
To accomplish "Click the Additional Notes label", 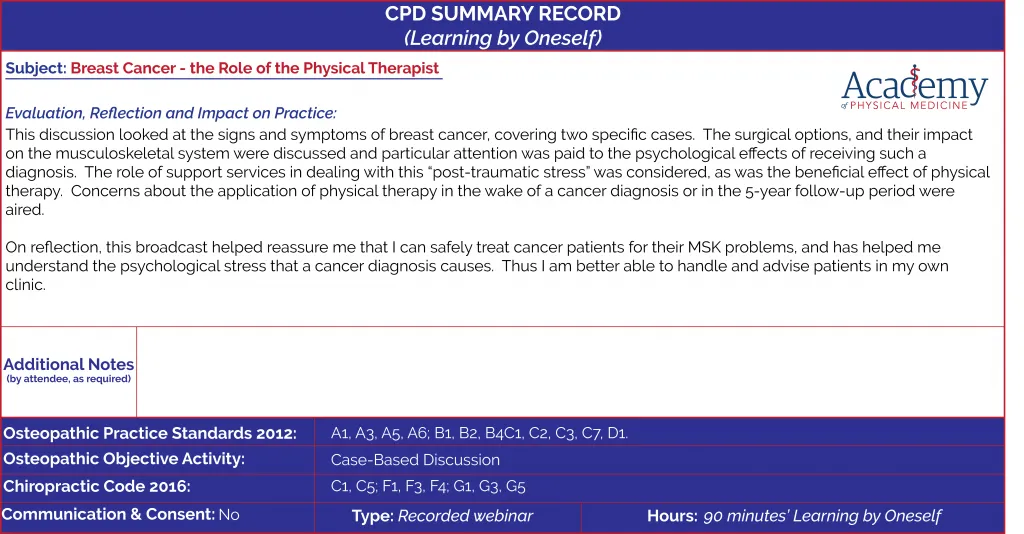I will [x=69, y=369].
